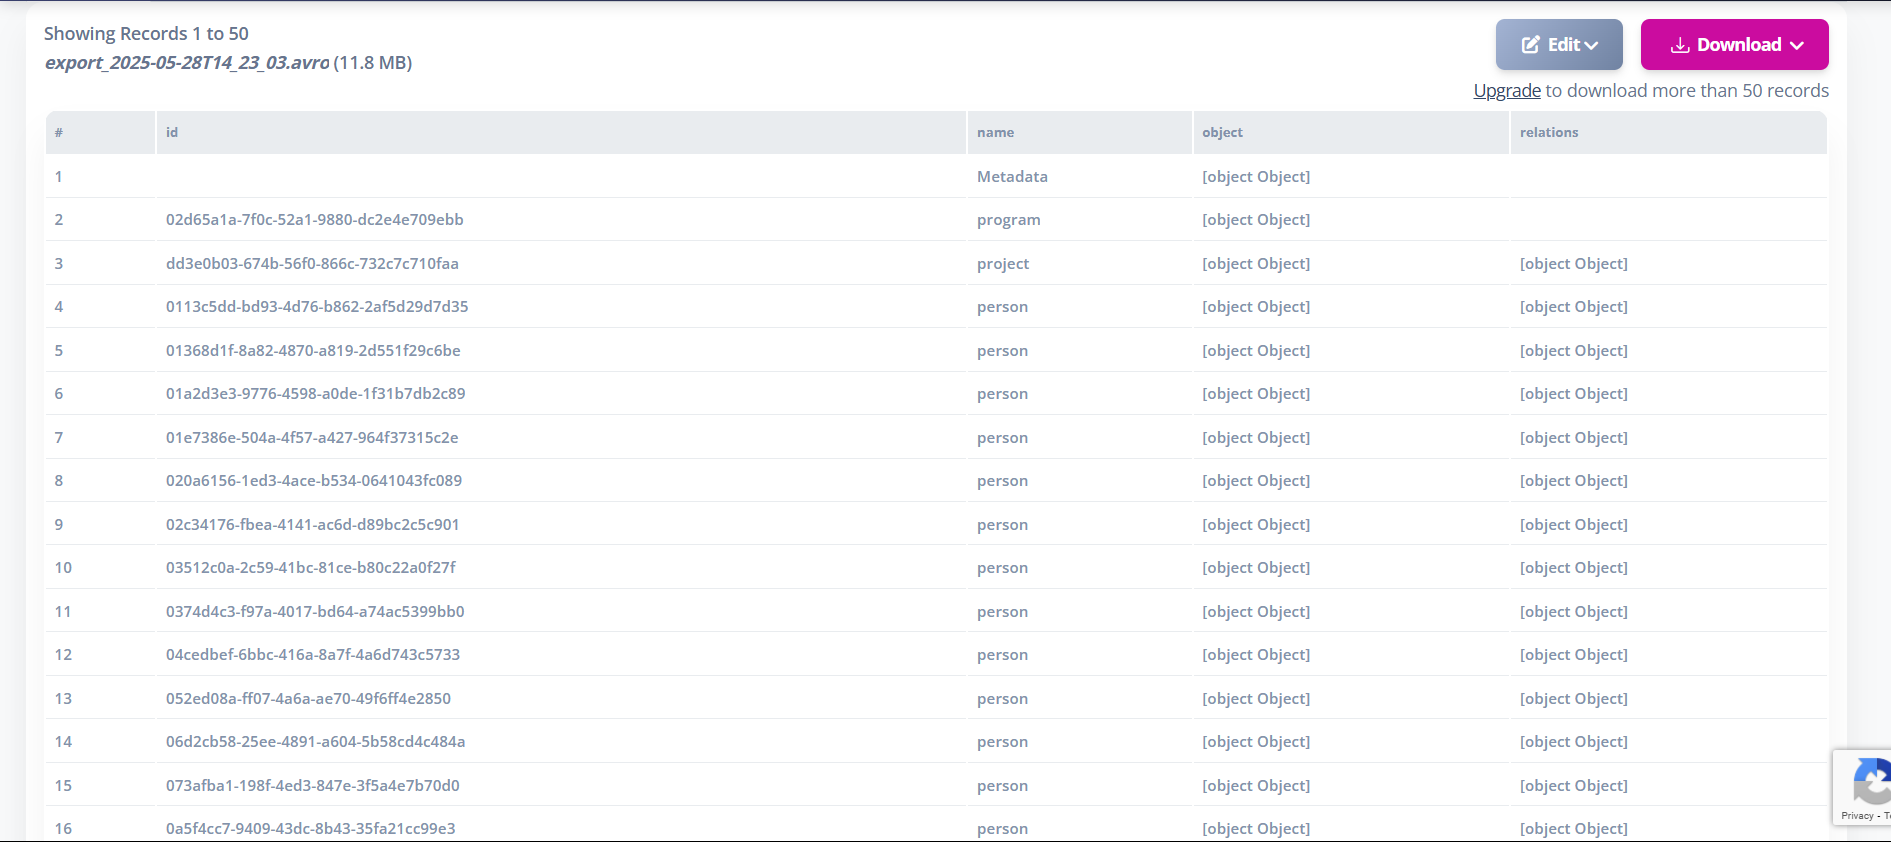Click the Download arrow icon

[x=1680, y=45]
